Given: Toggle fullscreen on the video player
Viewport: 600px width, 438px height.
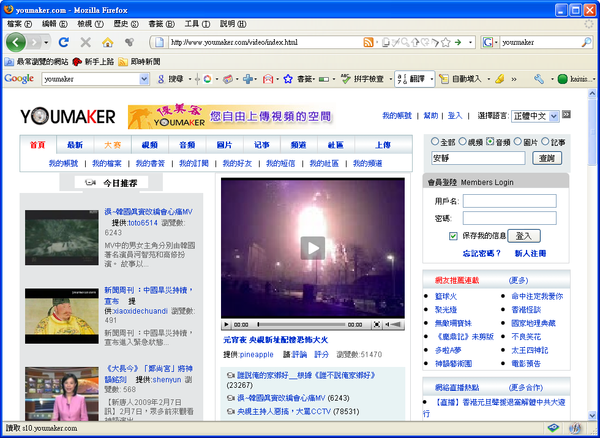Looking at the screenshot, I should [x=377, y=324].
